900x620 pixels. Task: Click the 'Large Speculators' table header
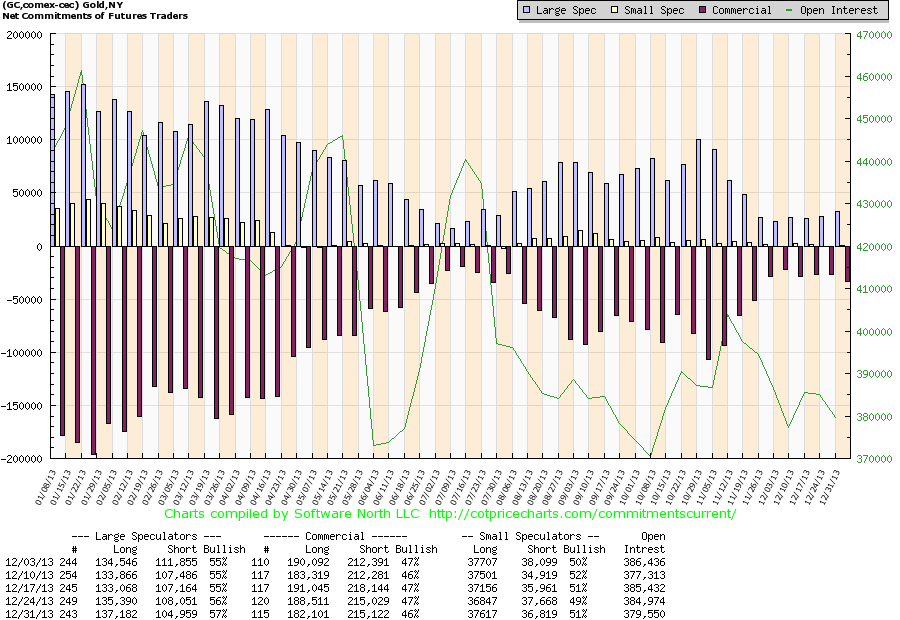click(146, 536)
